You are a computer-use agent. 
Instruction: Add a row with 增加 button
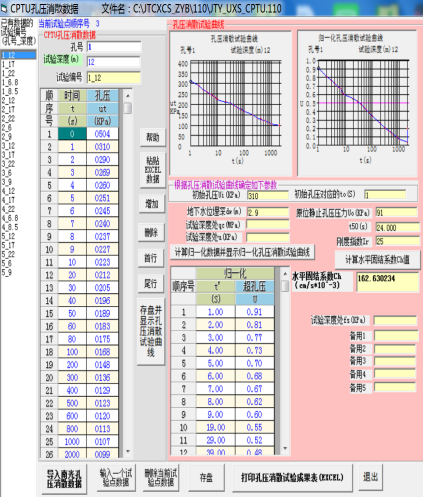point(152,203)
